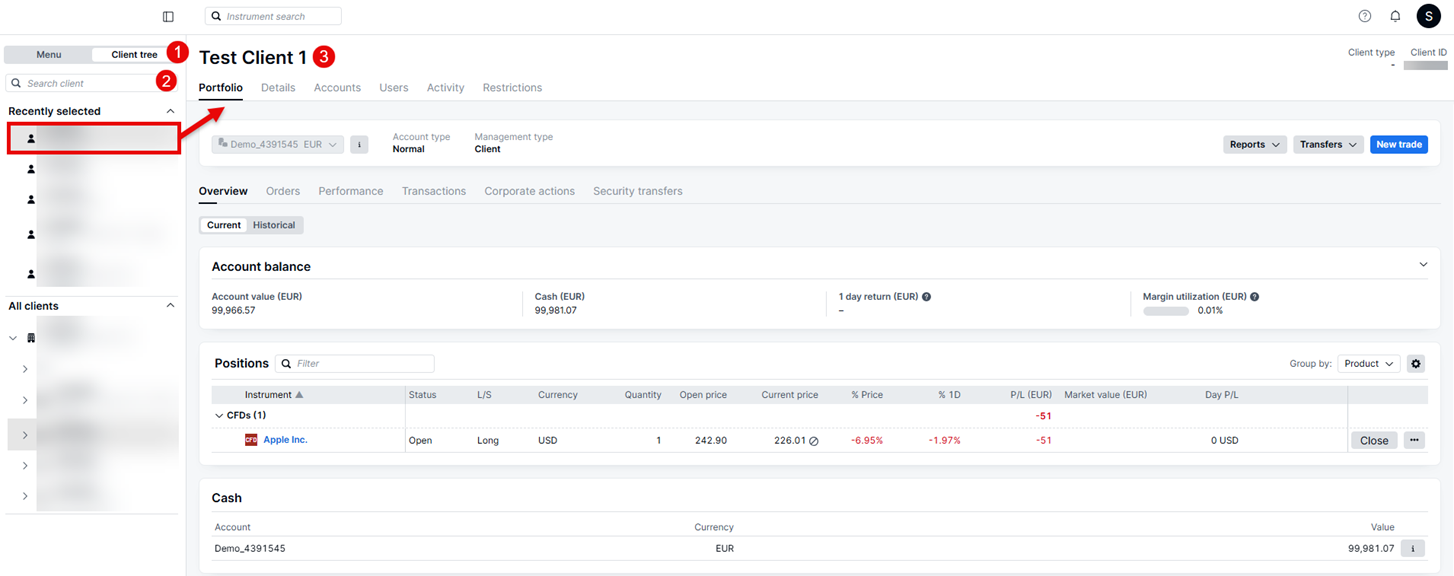Open the profile avatar menu
This screenshot has width=1454, height=576.
pyautogui.click(x=1428, y=15)
